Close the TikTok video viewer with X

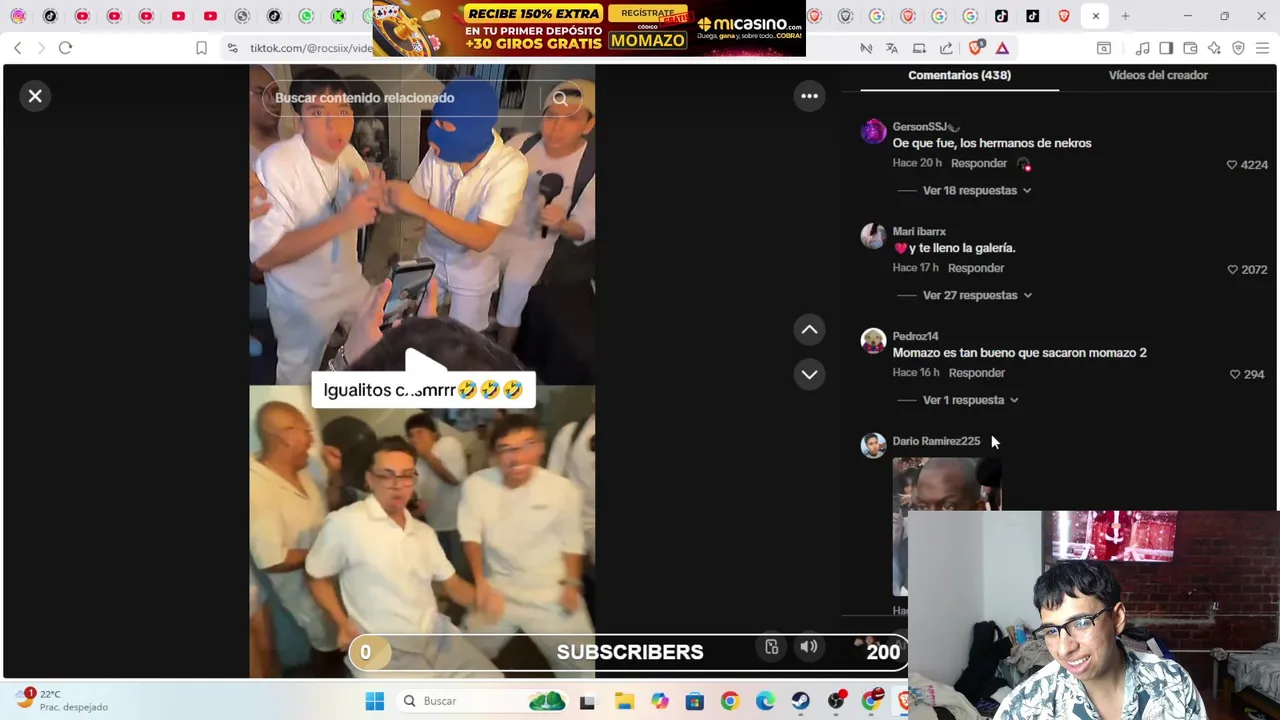[35, 96]
